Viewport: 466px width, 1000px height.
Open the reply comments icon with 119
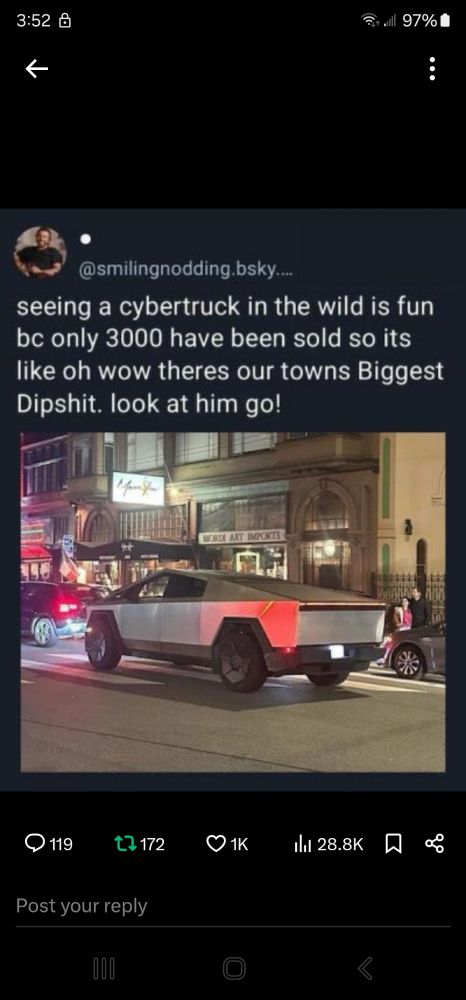pyautogui.click(x=34, y=844)
